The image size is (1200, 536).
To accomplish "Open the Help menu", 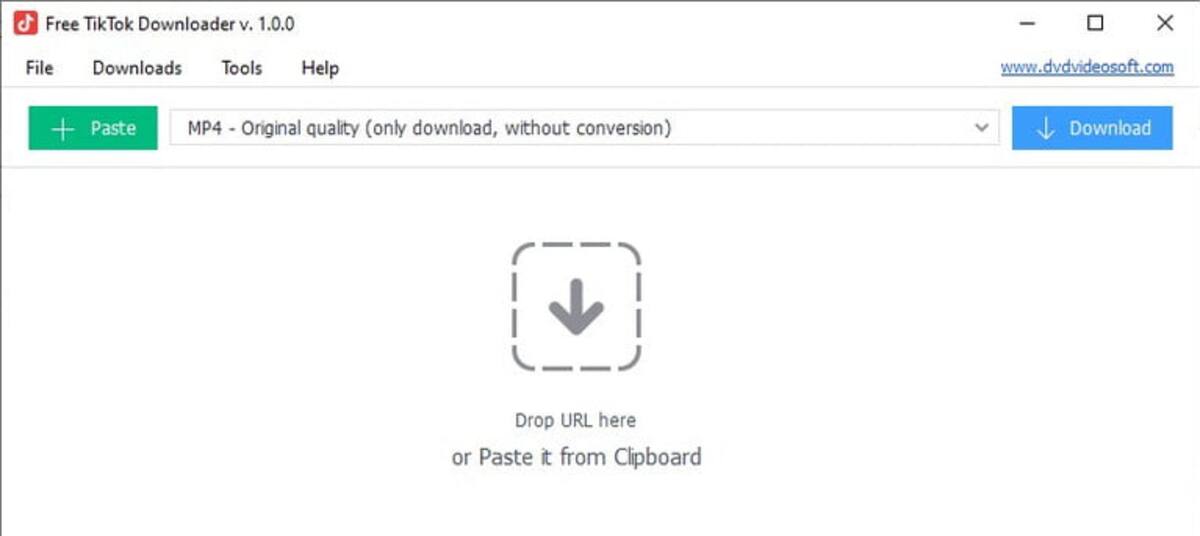I will coord(320,68).
